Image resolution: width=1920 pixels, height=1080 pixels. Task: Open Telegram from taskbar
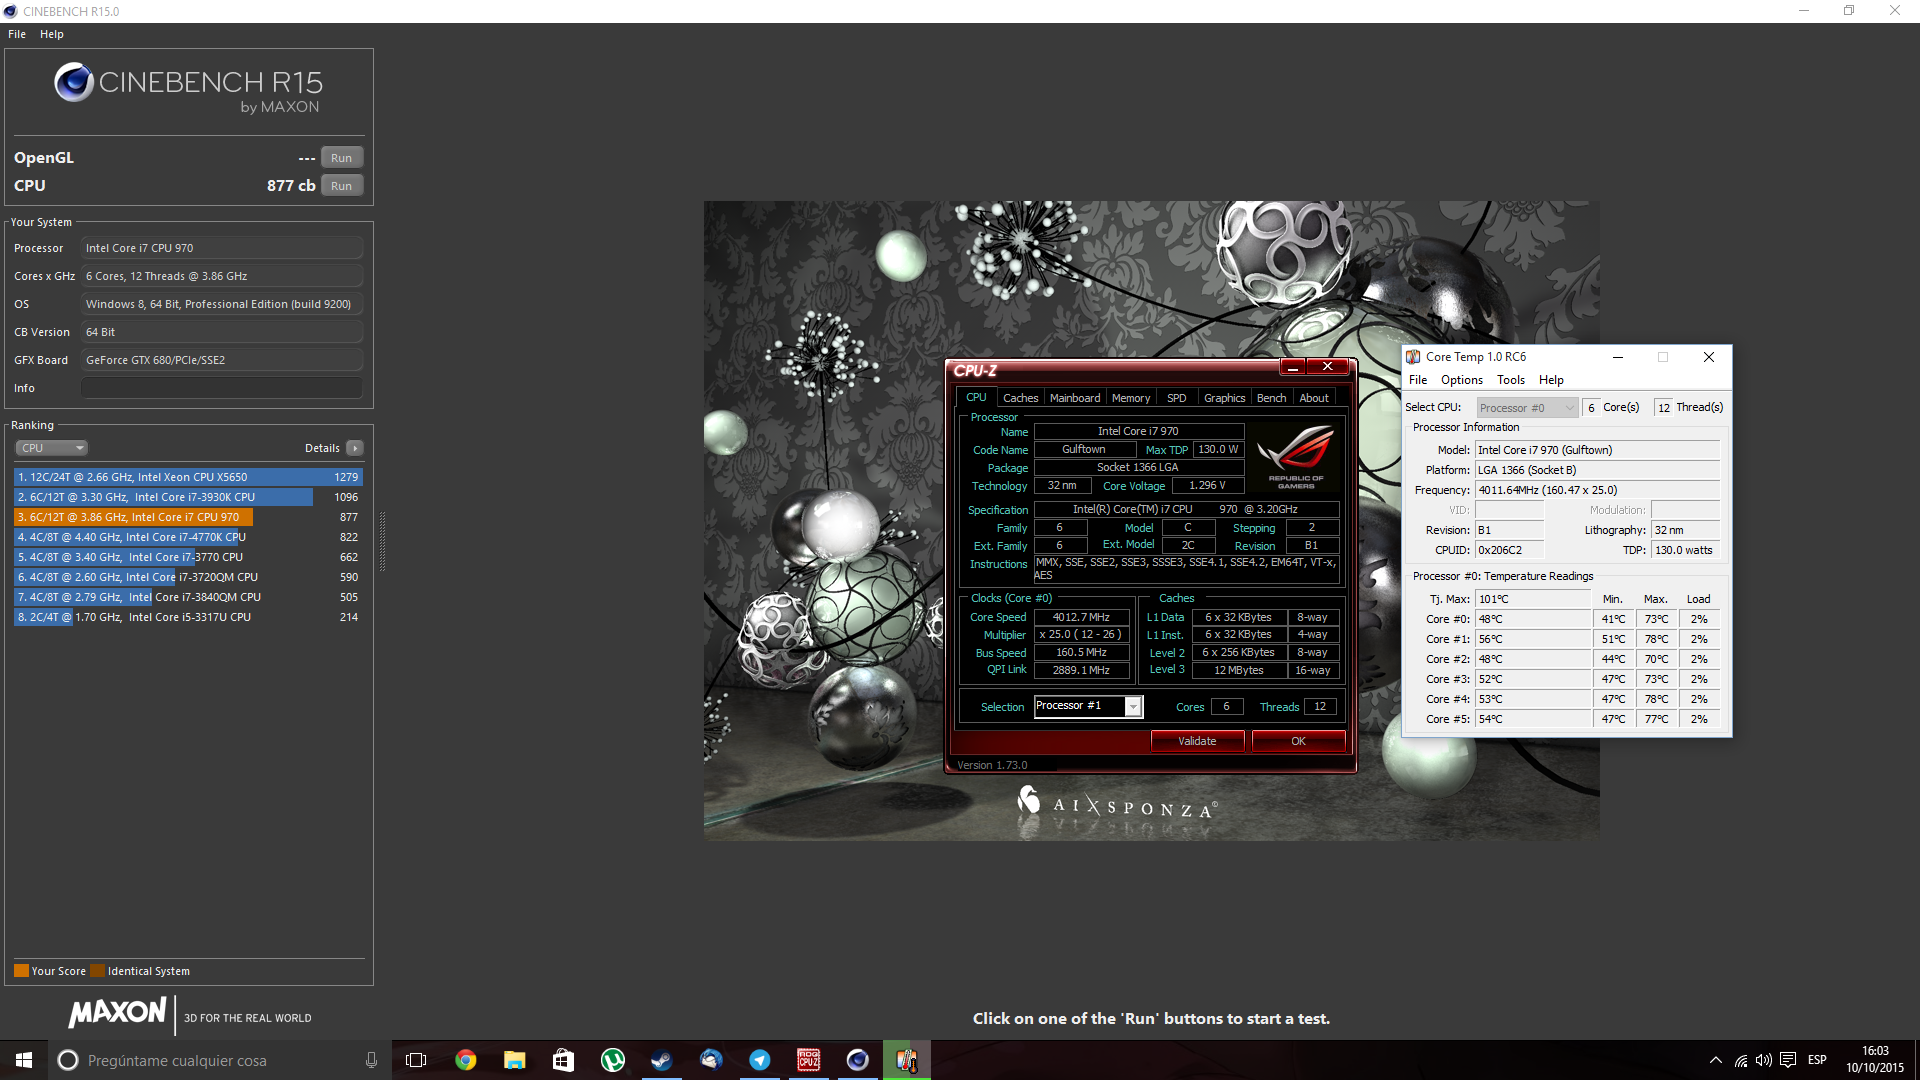click(759, 1060)
